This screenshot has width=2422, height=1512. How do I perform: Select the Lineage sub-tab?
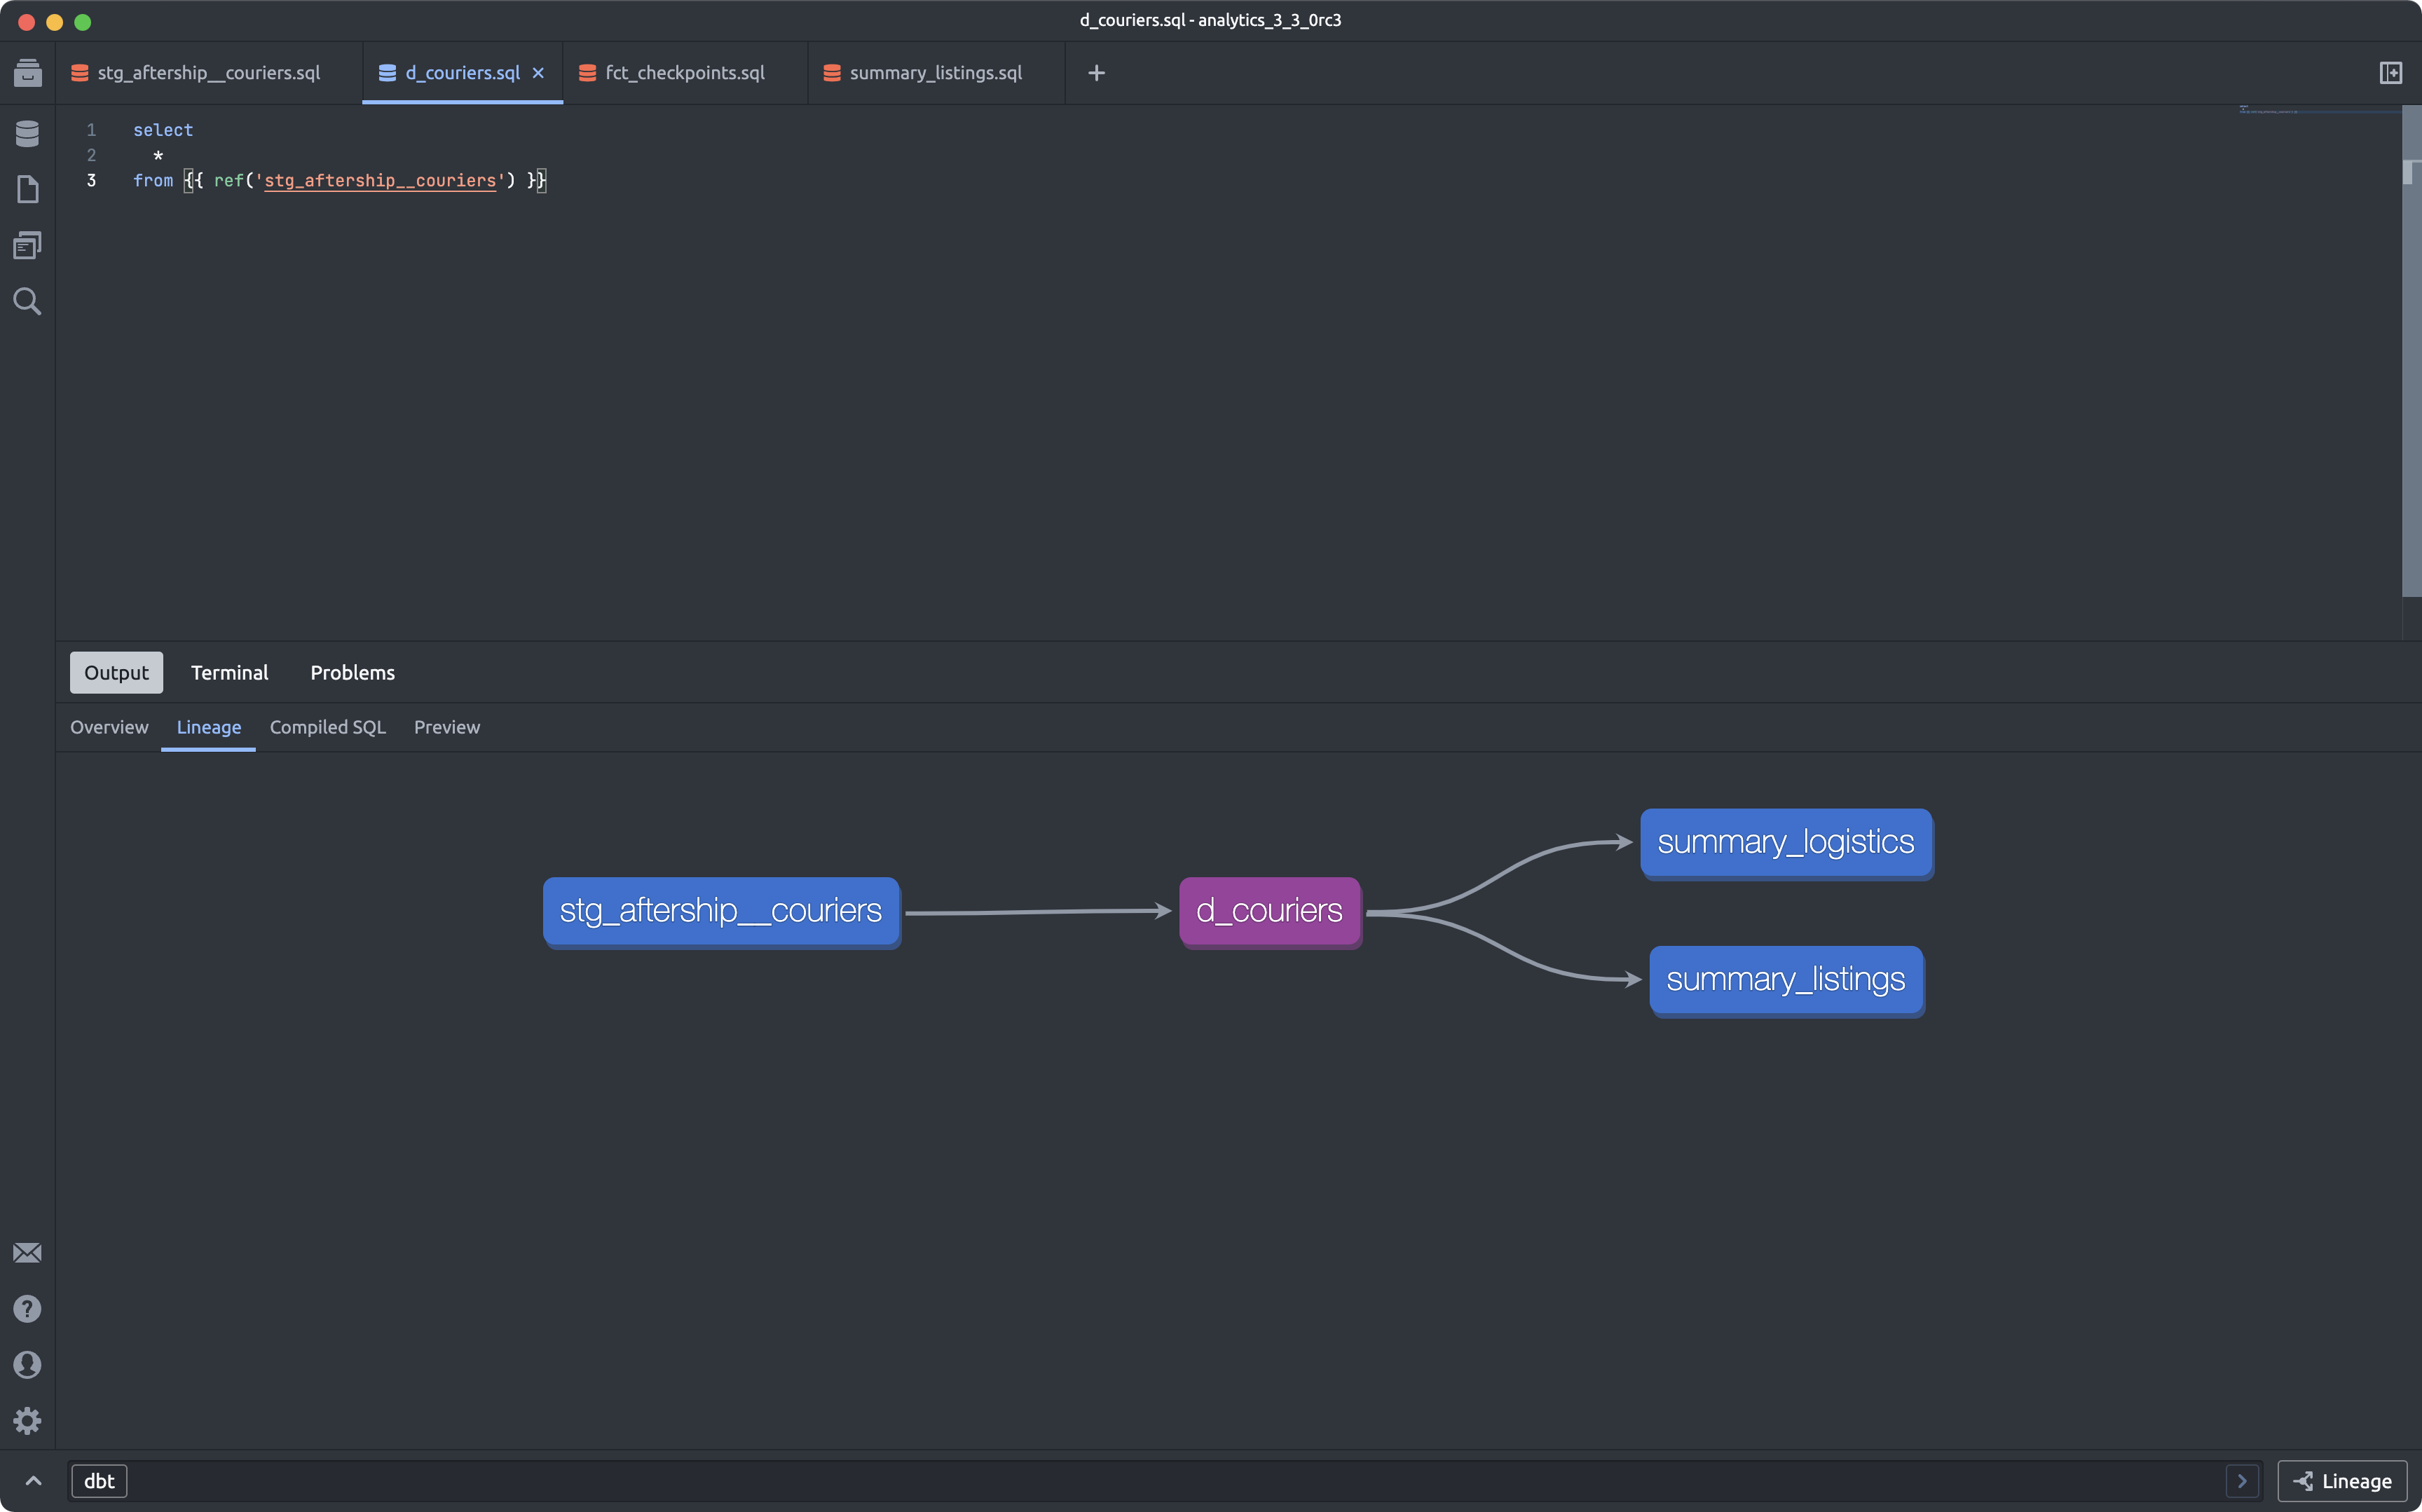[x=209, y=727]
